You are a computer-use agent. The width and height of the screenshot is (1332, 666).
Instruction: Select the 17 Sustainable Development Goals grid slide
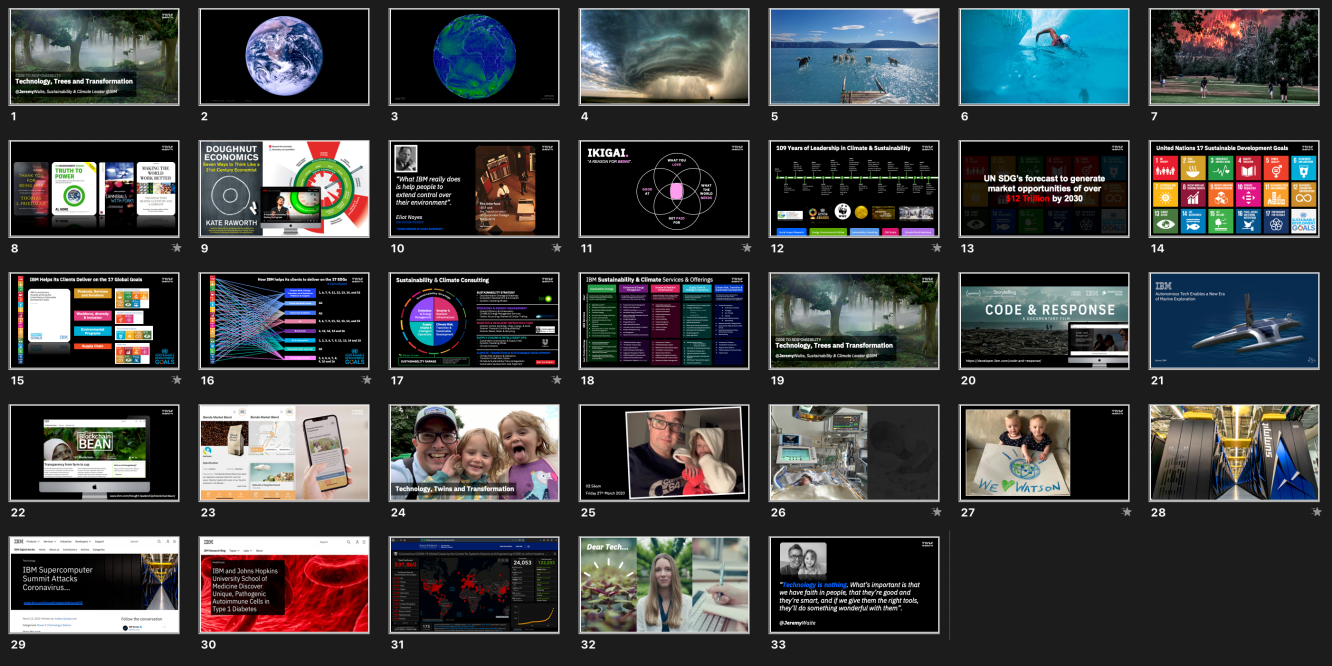(1235, 189)
